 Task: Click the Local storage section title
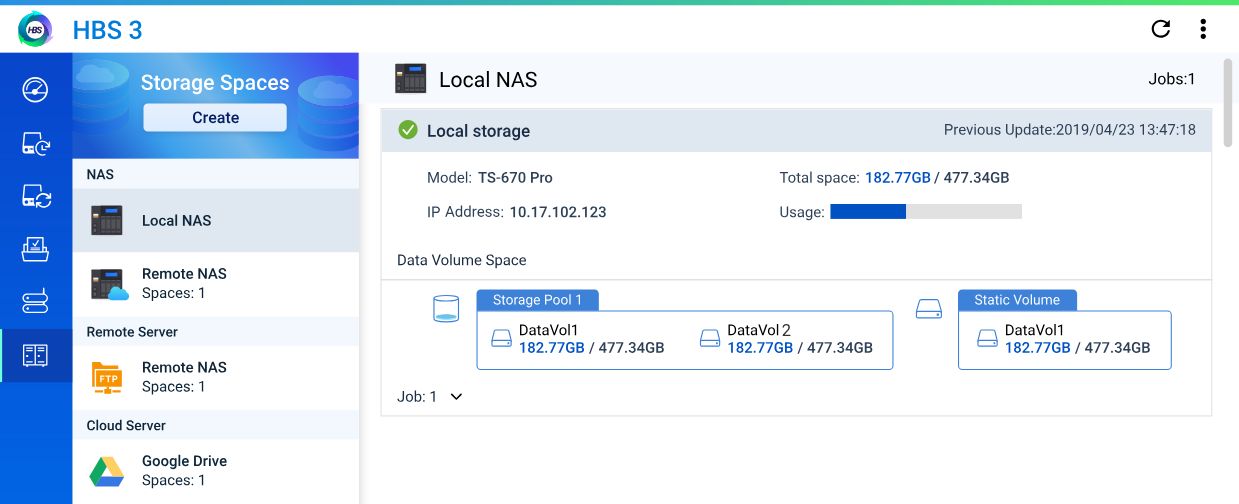point(478,131)
